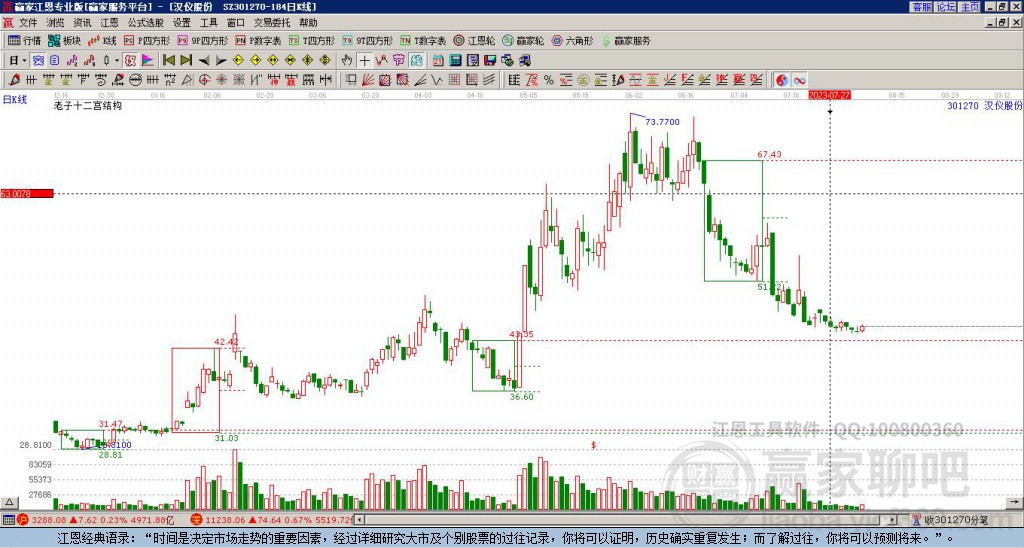Open the 江恩 menu
The height and width of the screenshot is (548, 1024).
[x=109, y=23]
